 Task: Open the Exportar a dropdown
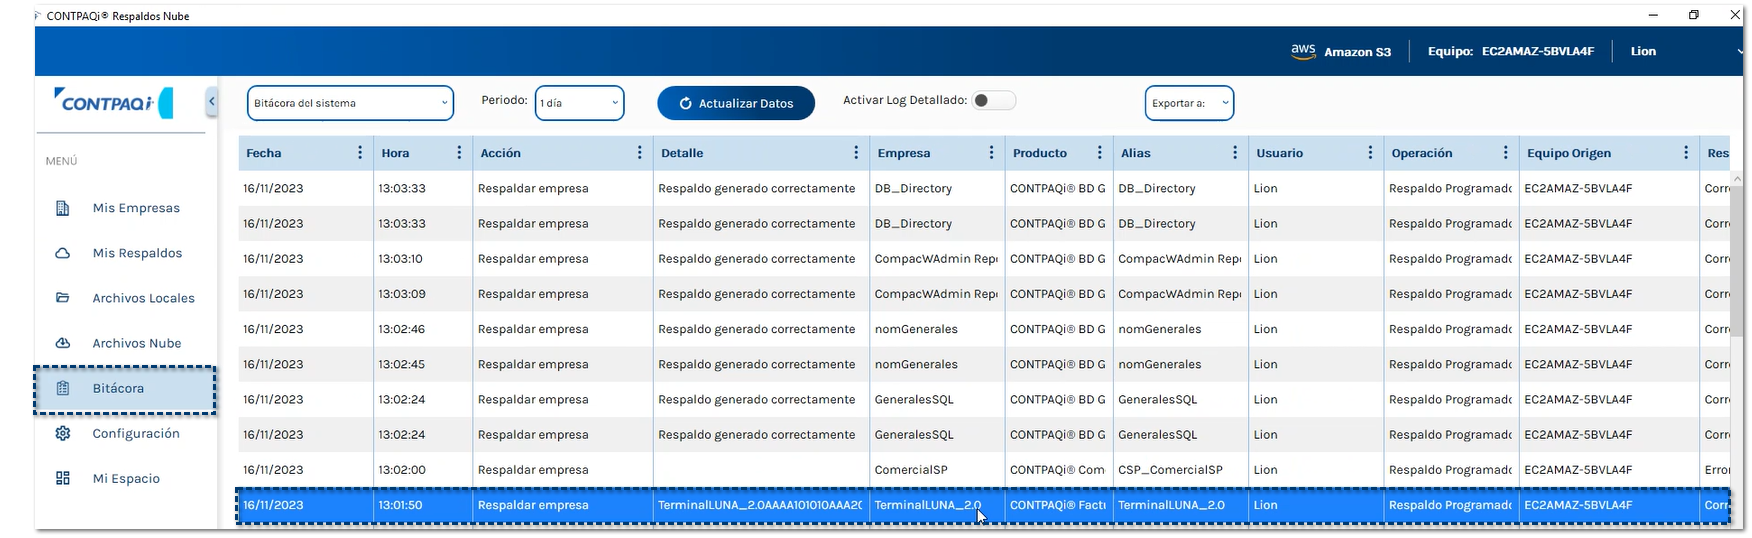[1189, 103]
